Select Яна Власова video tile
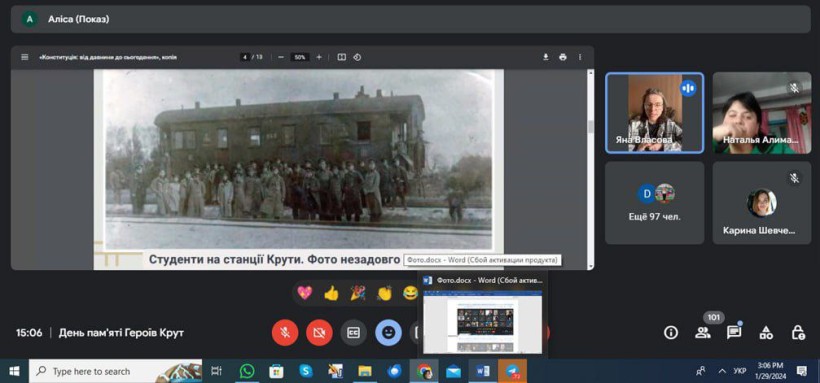 pos(655,112)
